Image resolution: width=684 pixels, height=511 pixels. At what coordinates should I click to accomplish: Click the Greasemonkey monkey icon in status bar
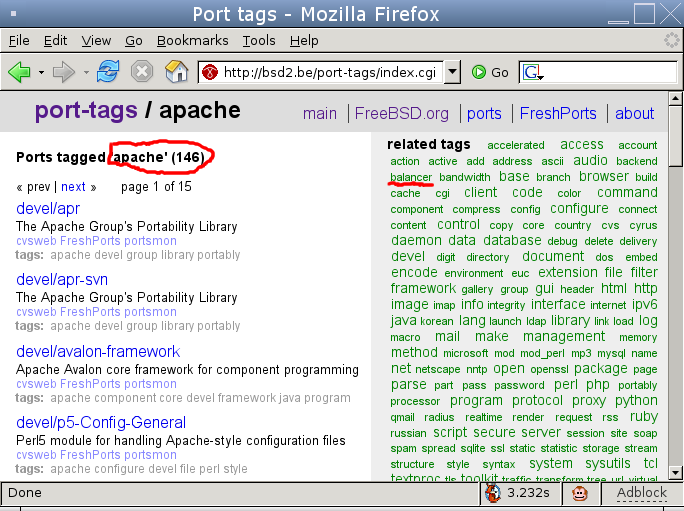(579, 493)
